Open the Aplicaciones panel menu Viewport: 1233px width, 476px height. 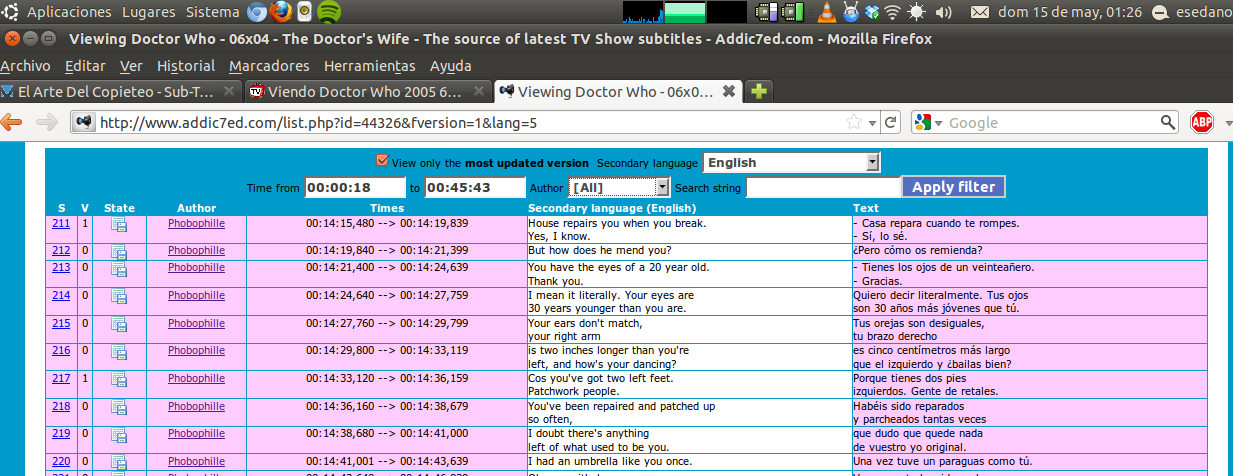pyautogui.click(x=69, y=12)
